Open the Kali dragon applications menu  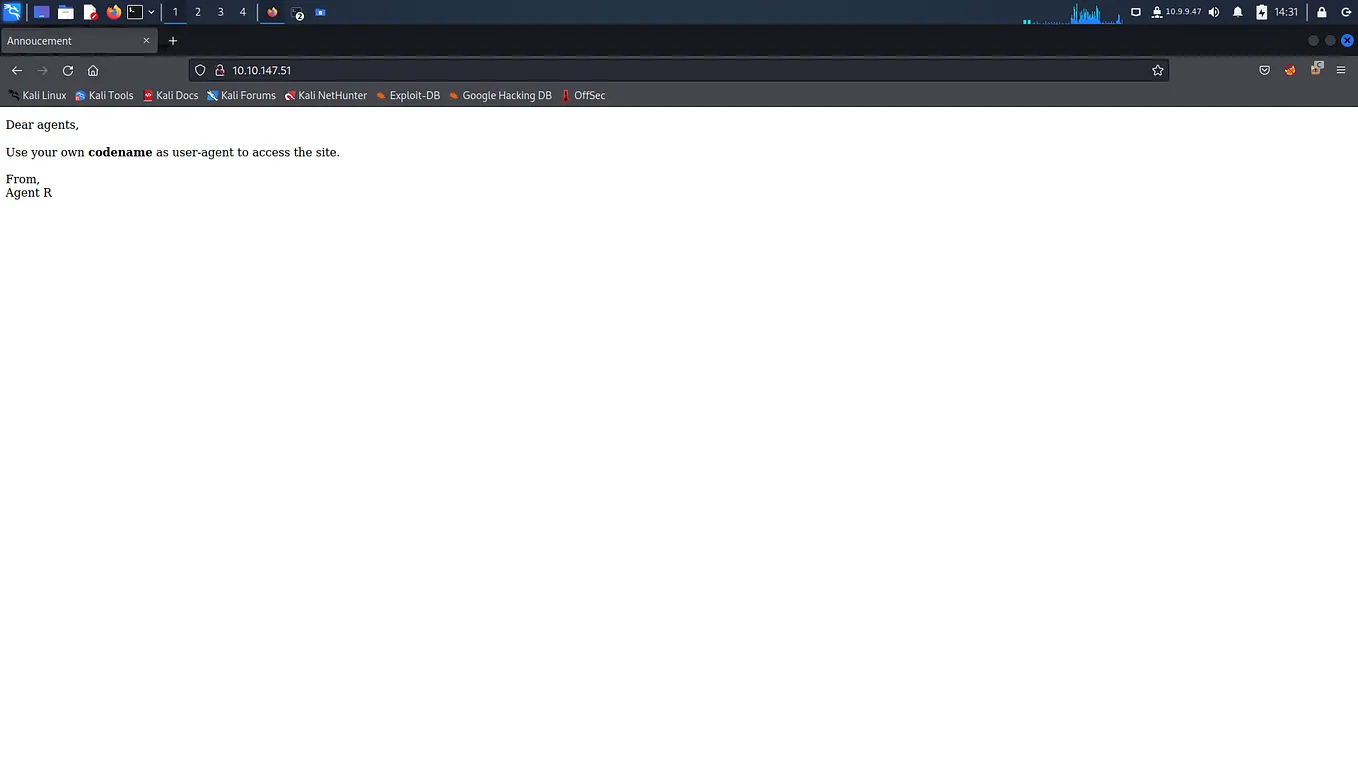point(11,11)
